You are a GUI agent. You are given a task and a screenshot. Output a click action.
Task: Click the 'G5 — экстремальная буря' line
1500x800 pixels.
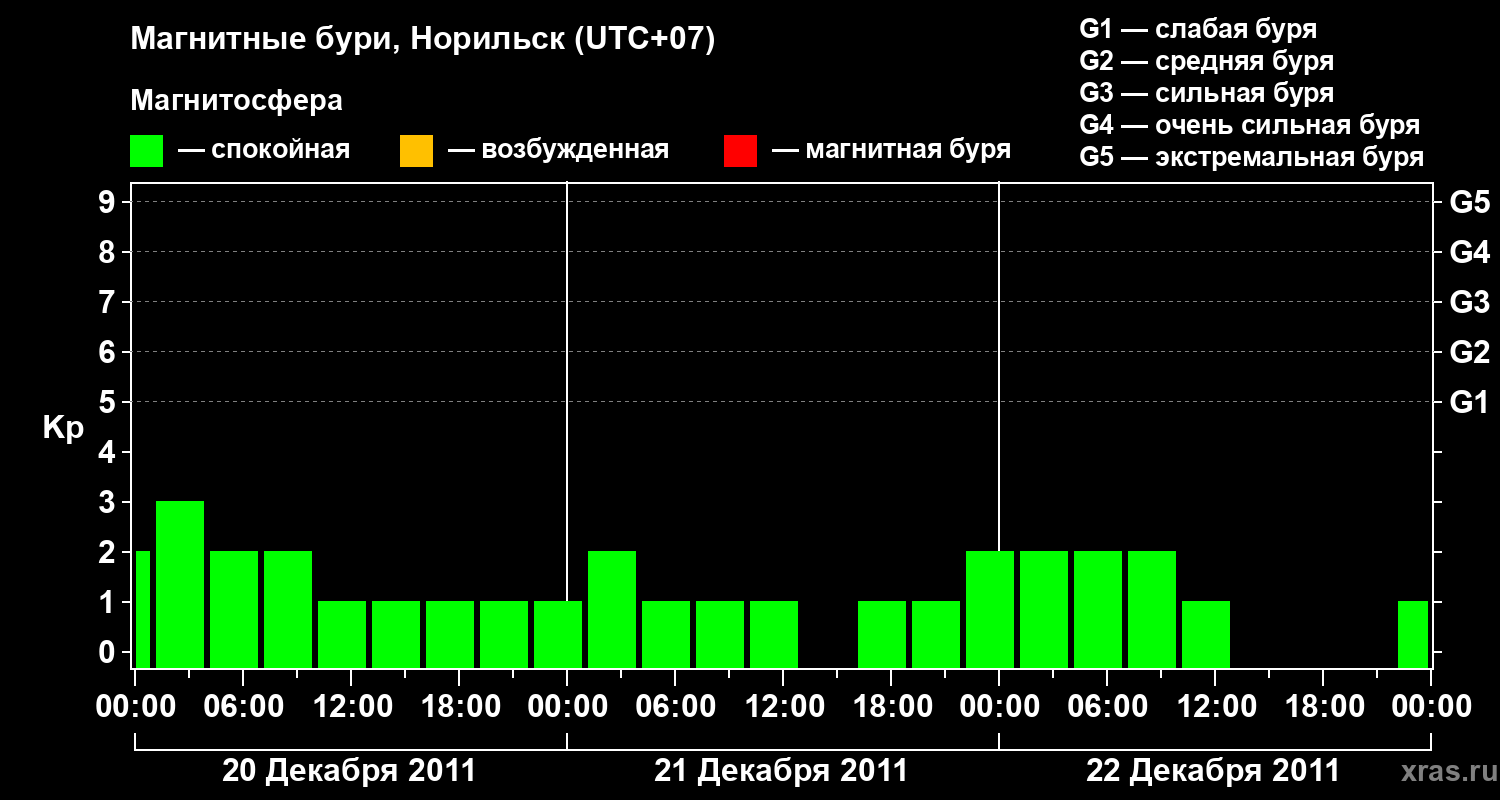[1252, 157]
